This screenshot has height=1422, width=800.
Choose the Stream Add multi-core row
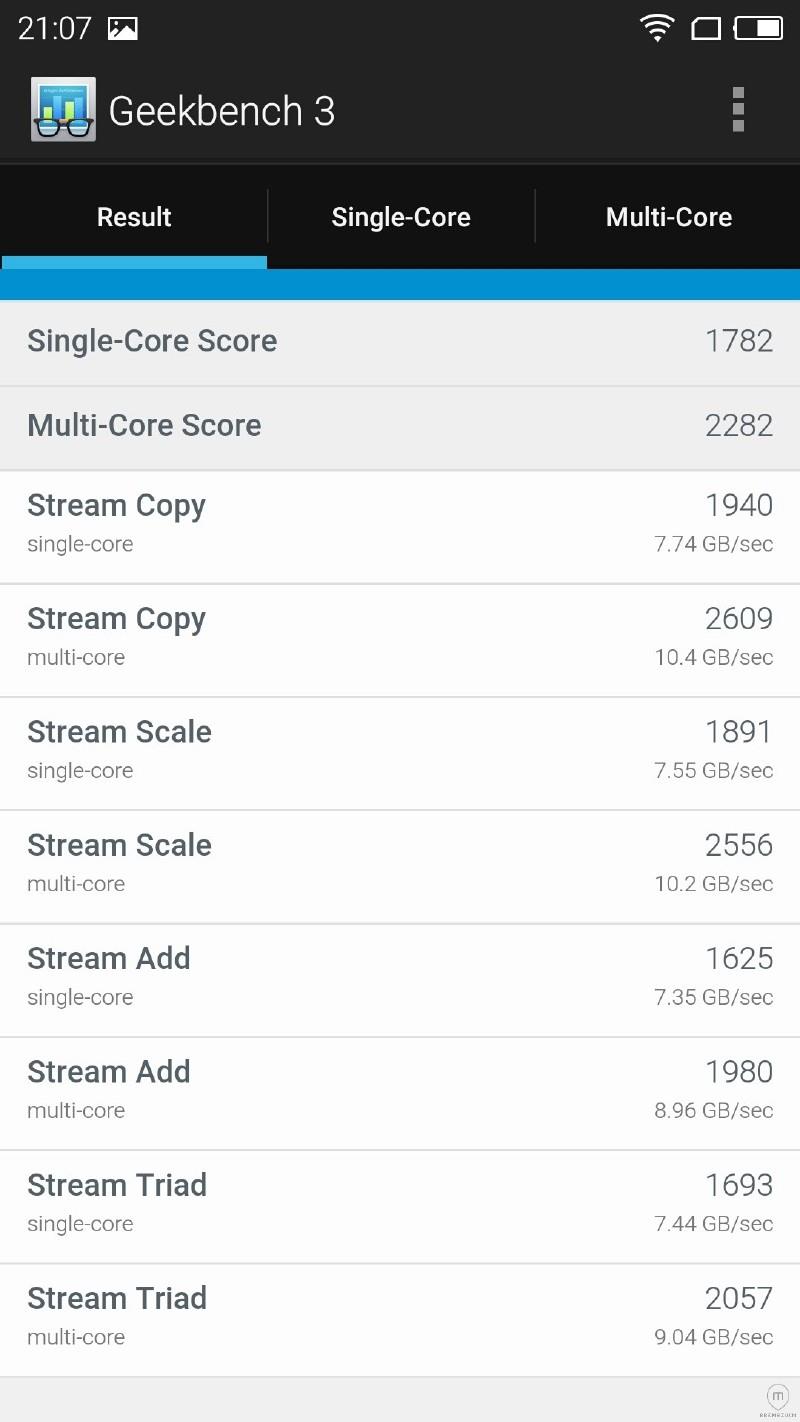[x=400, y=1092]
